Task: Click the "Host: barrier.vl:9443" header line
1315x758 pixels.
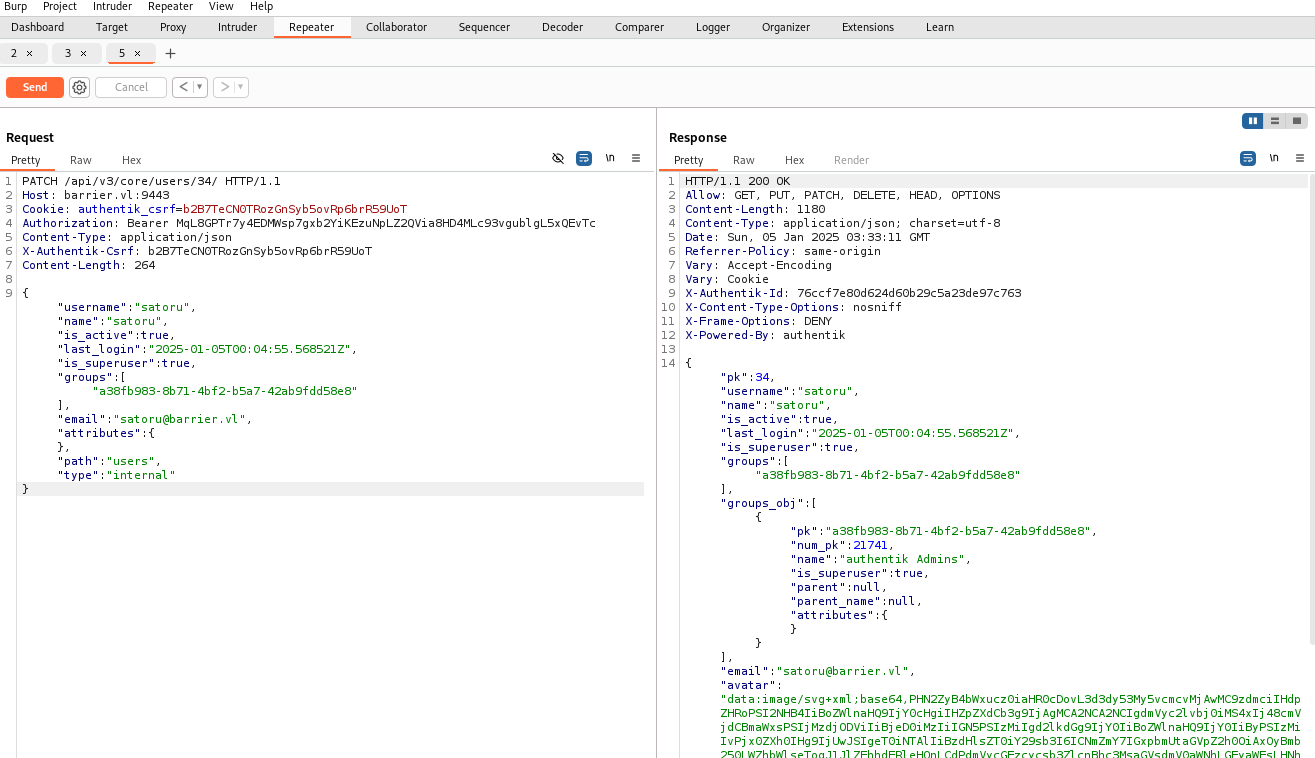Action: [96, 195]
